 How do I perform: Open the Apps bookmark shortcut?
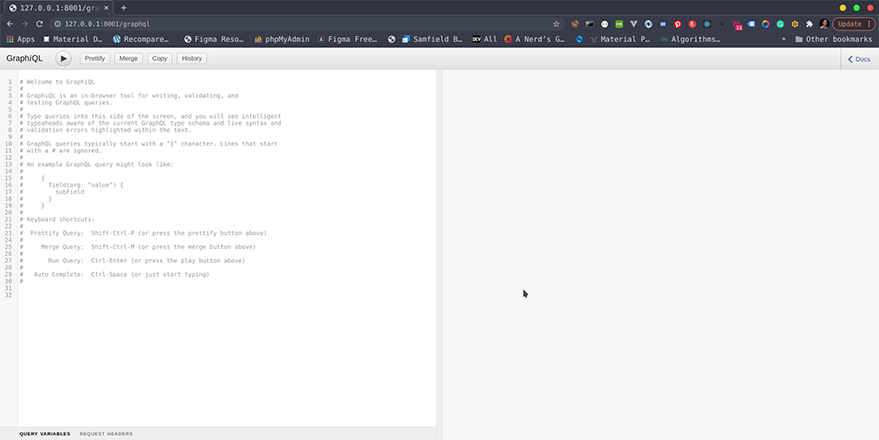(20, 39)
